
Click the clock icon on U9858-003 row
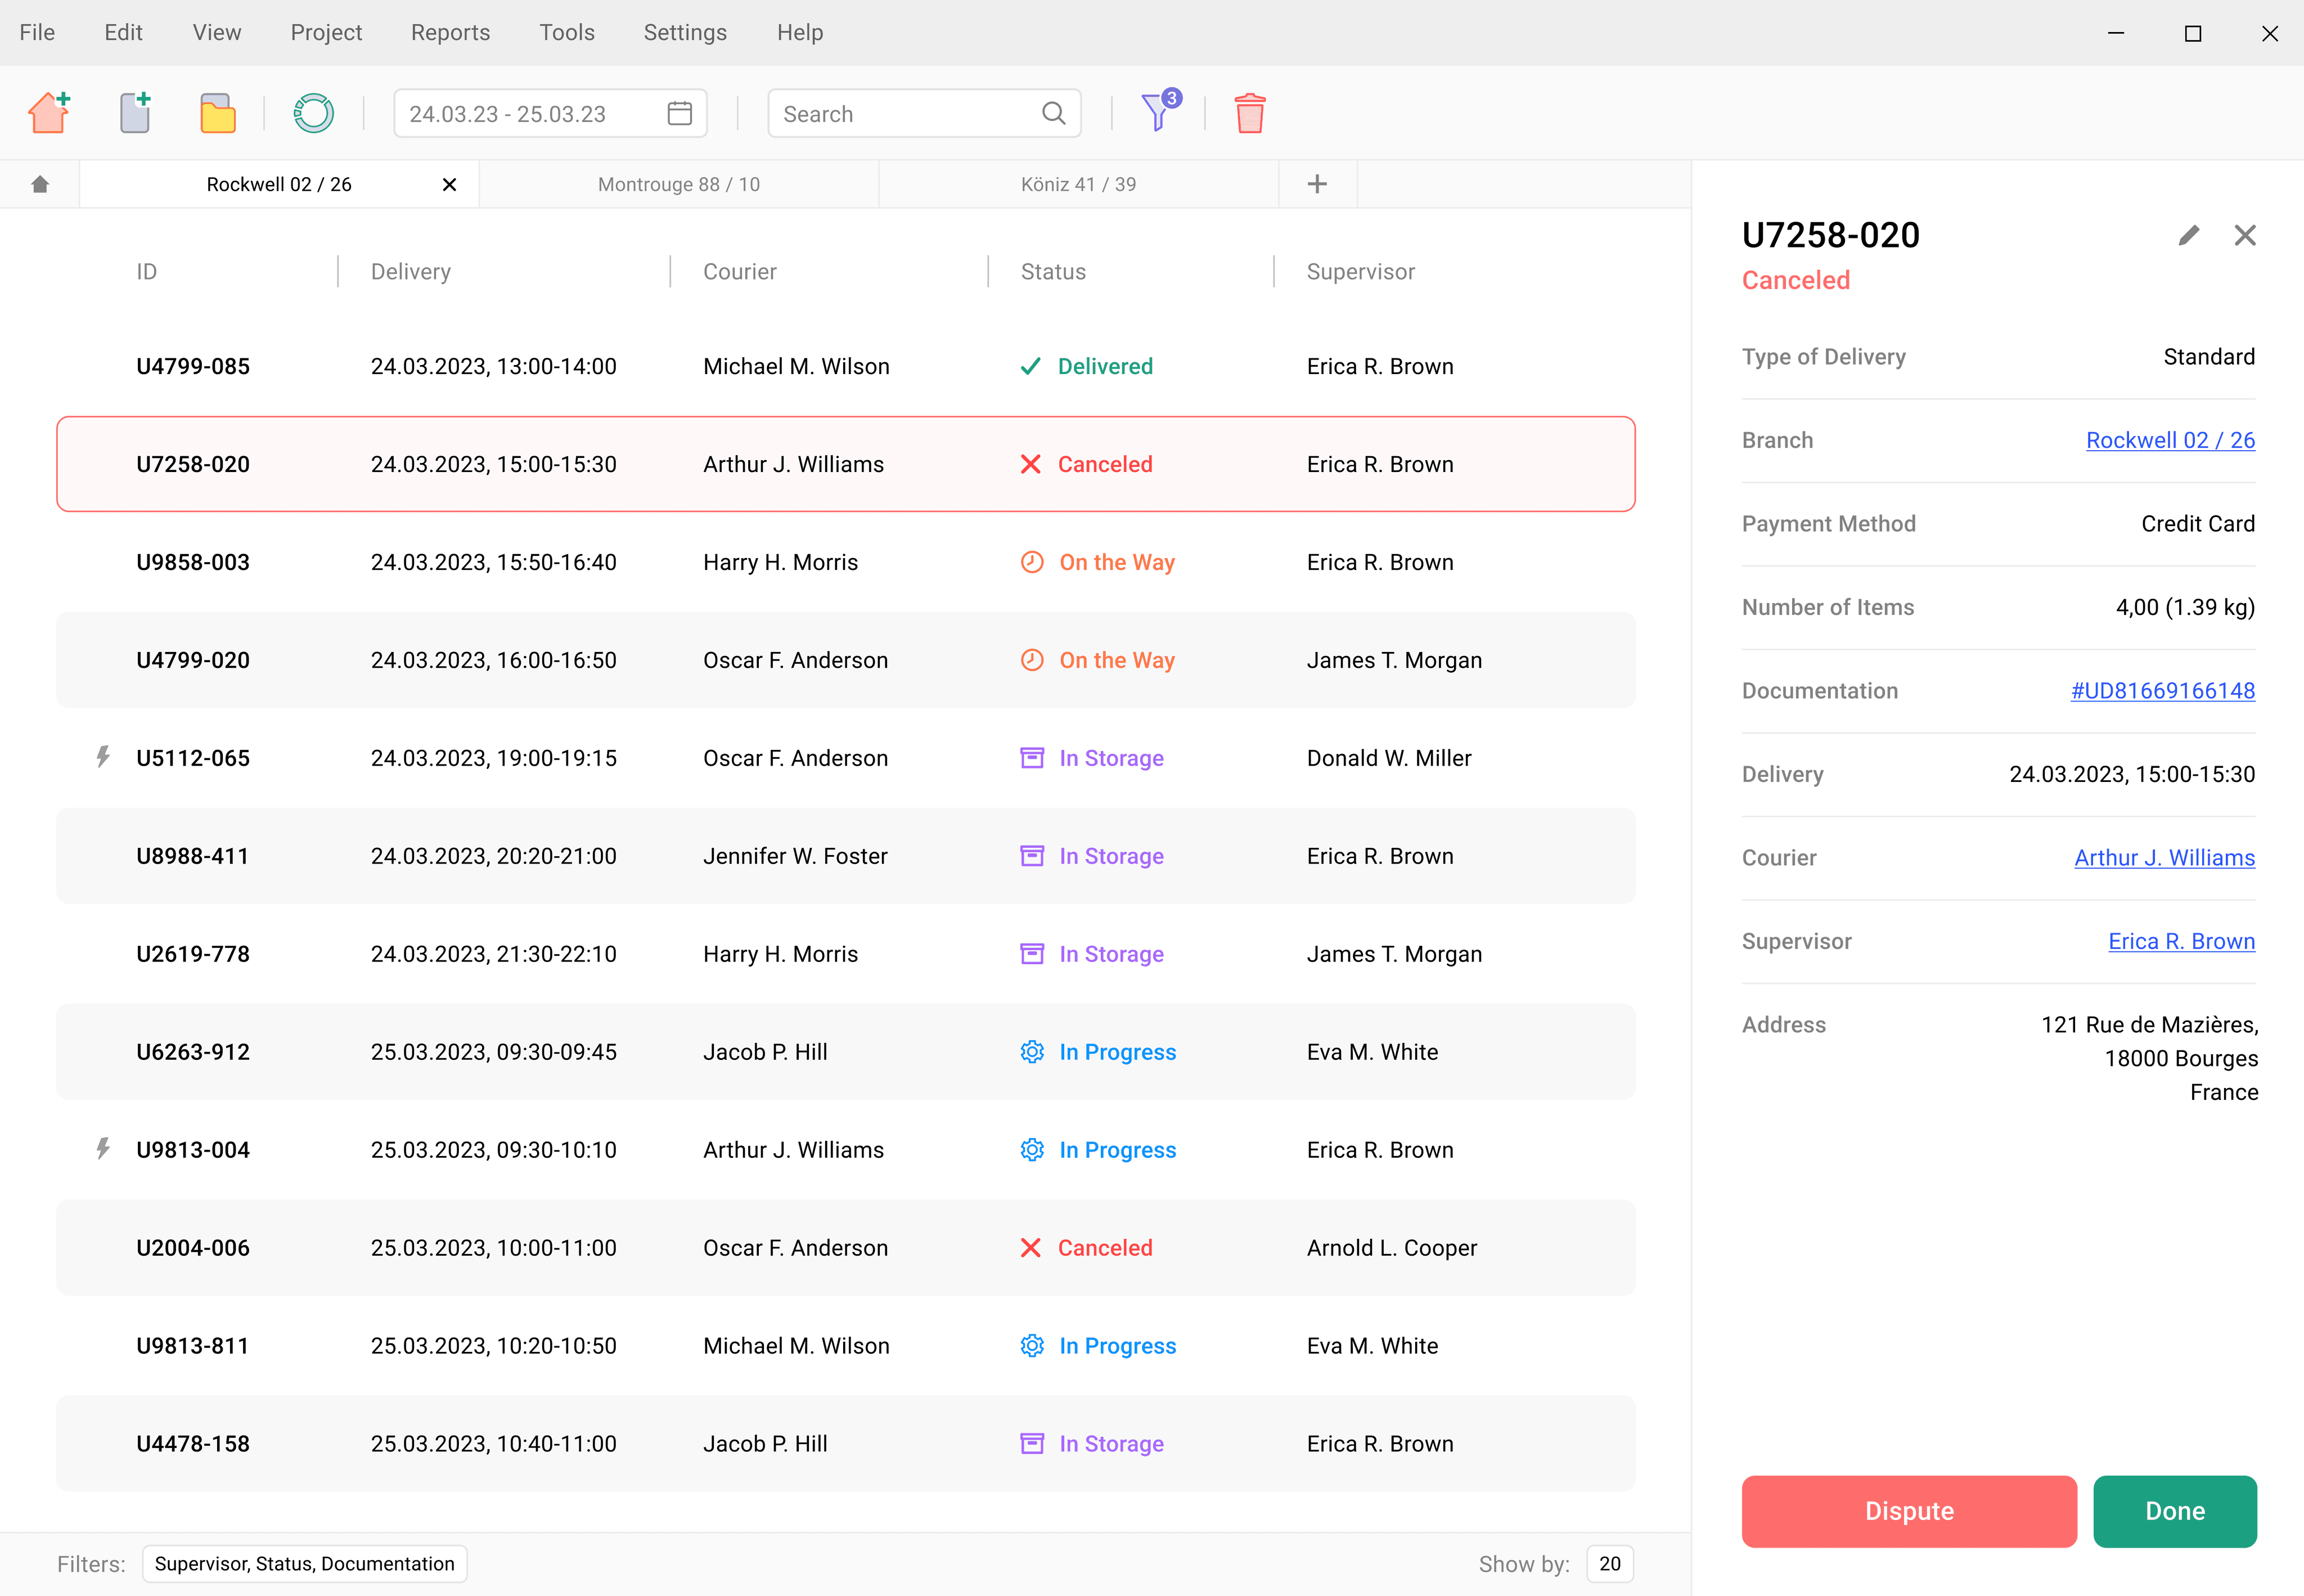click(x=1032, y=562)
